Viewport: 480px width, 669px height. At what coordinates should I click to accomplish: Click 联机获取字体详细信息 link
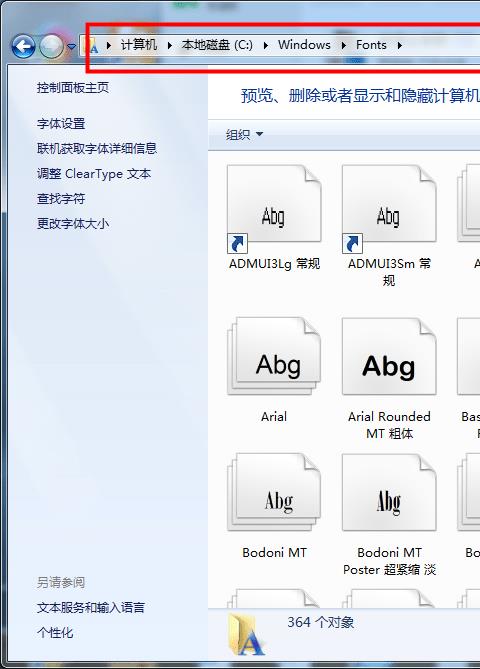[97, 148]
